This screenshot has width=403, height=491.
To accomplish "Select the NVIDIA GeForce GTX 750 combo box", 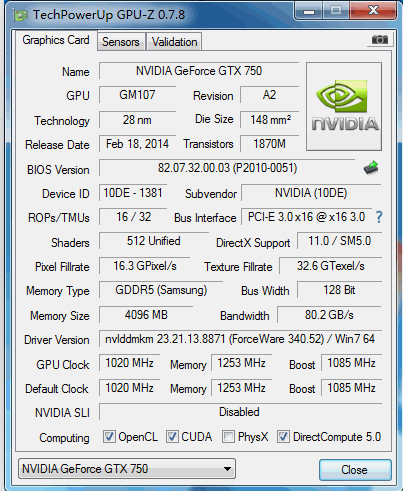I will [x=127, y=469].
